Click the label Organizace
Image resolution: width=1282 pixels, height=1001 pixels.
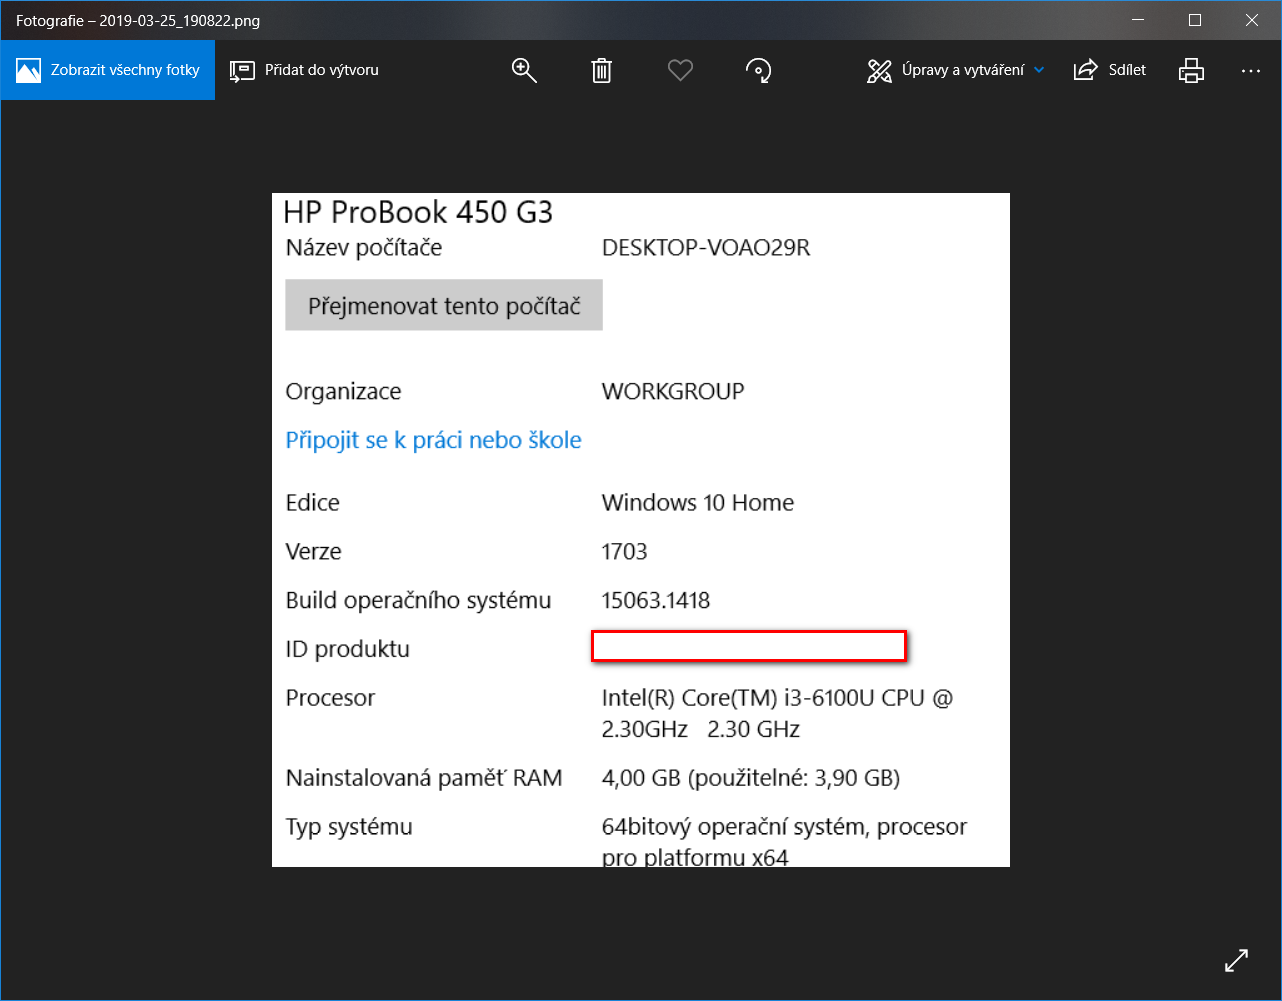coord(343,391)
